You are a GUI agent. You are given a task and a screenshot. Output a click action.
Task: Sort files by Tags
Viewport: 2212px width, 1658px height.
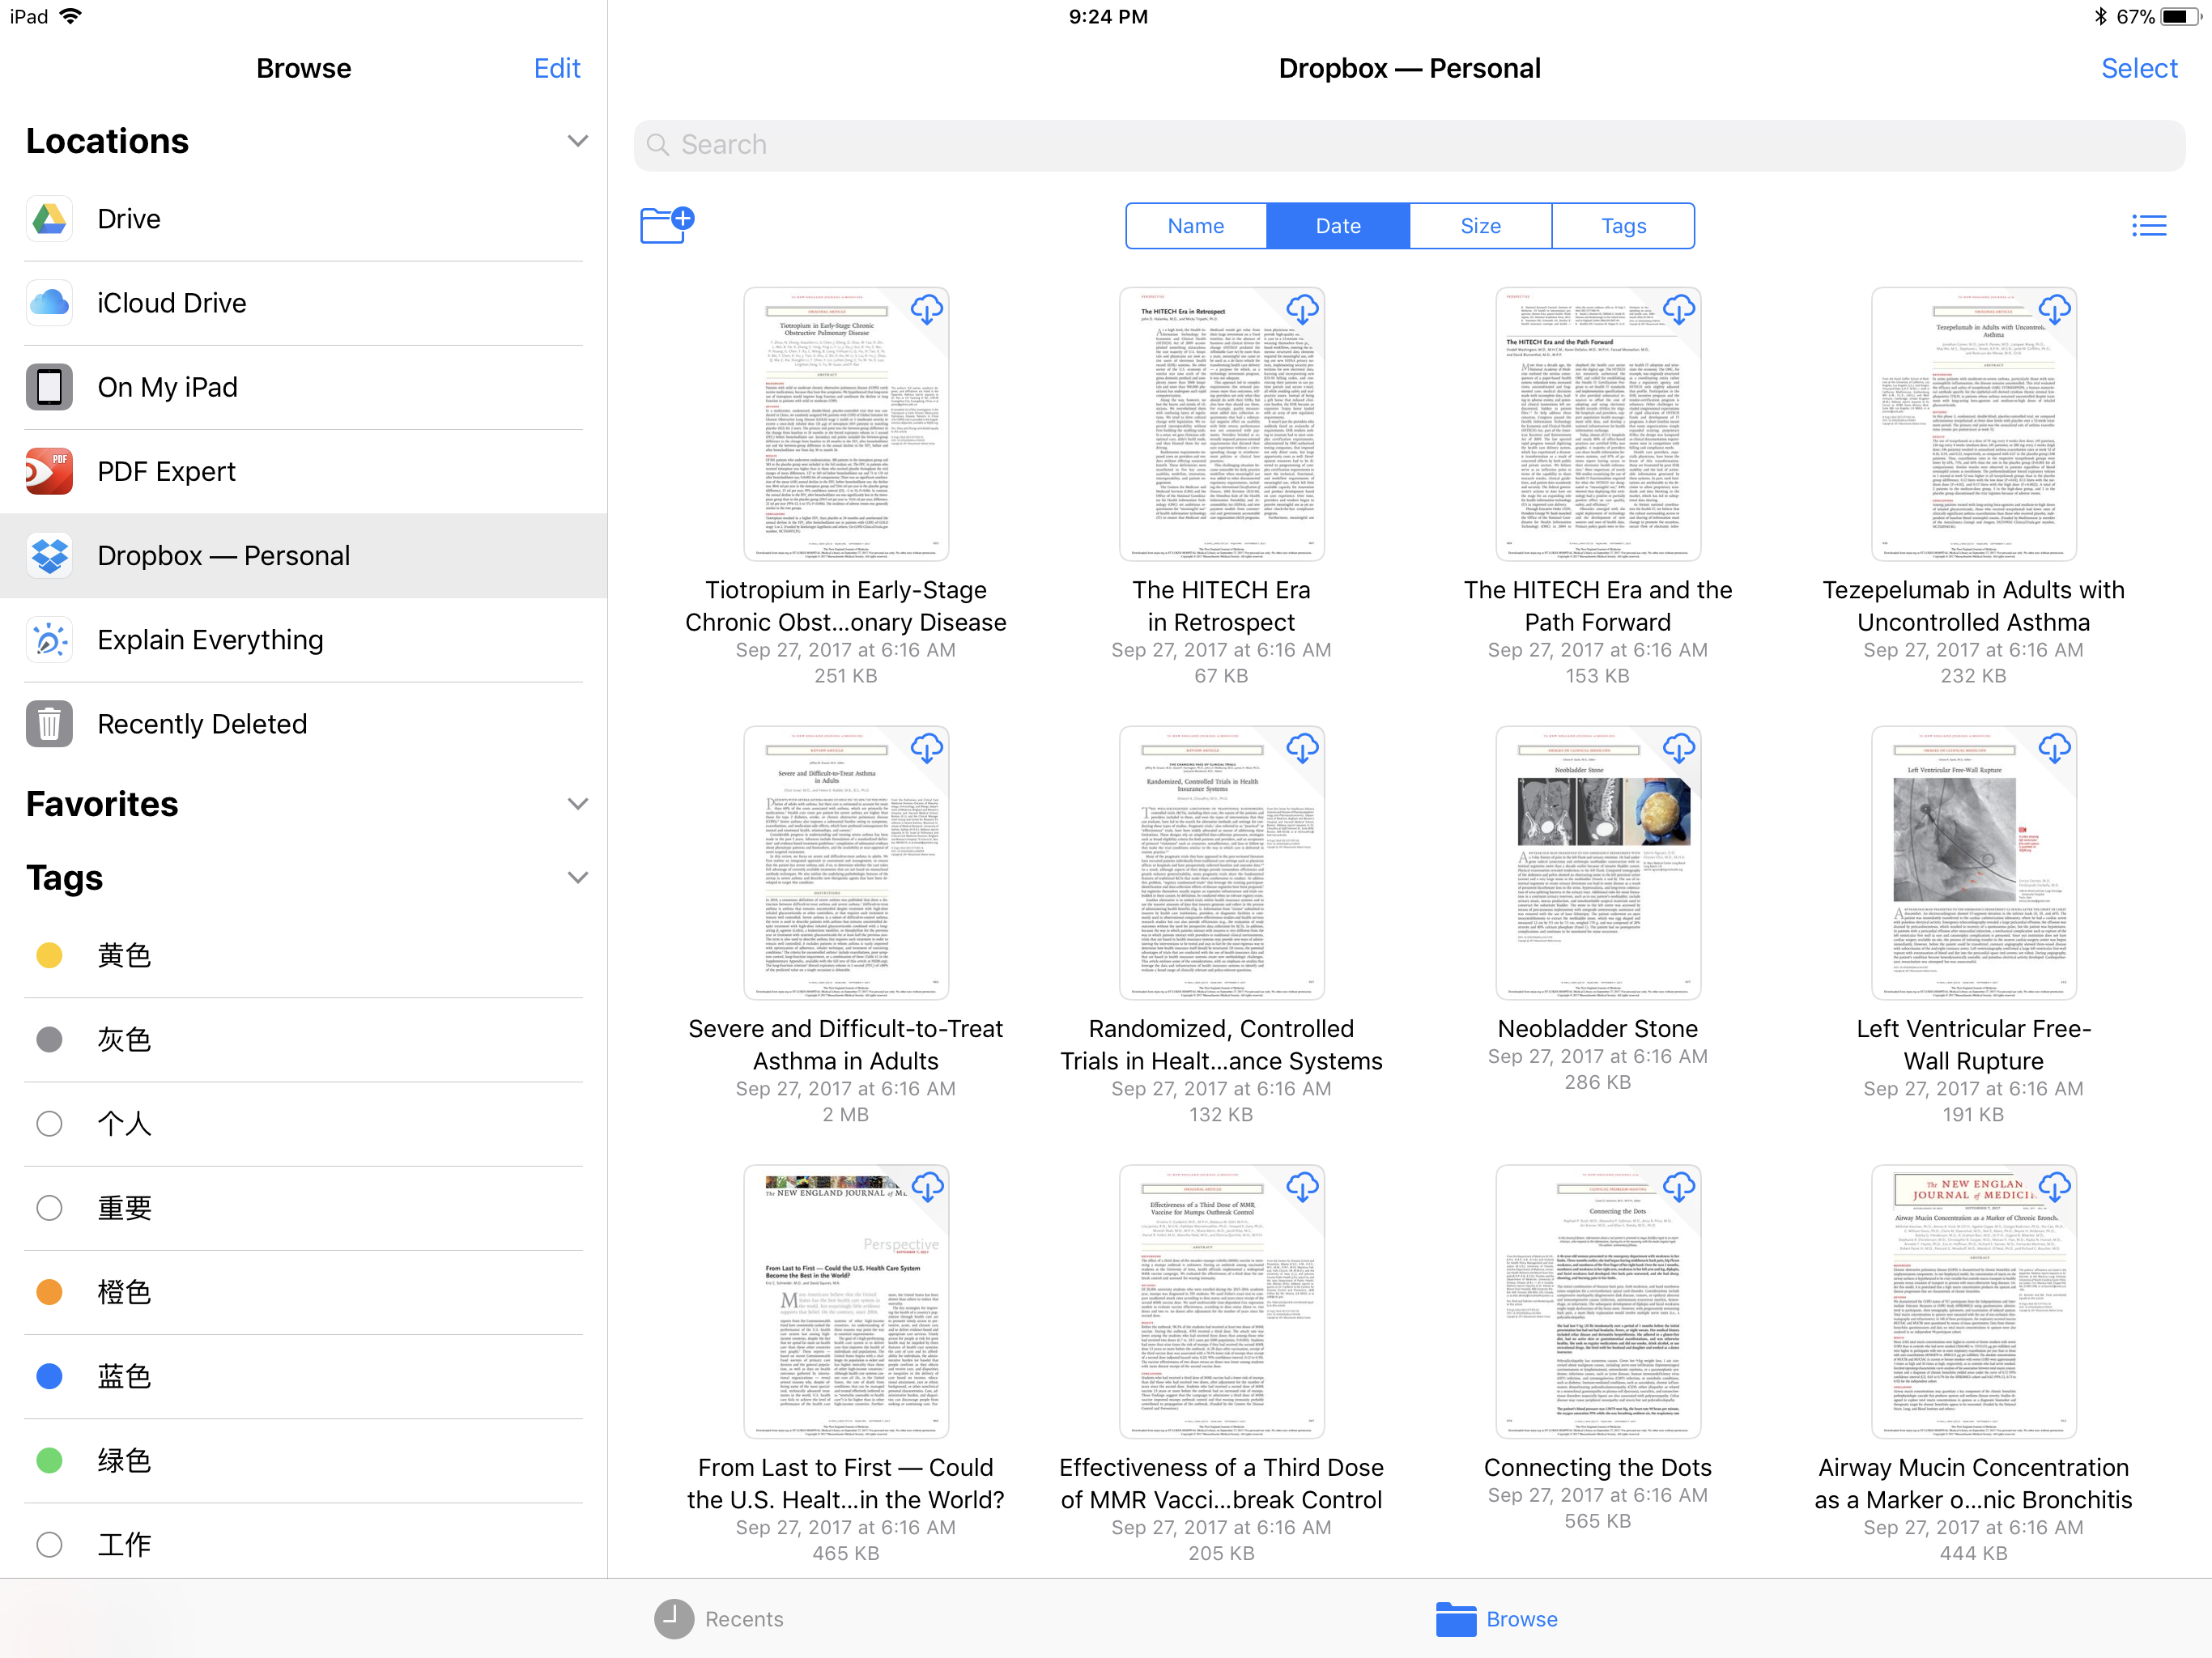coord(1623,226)
